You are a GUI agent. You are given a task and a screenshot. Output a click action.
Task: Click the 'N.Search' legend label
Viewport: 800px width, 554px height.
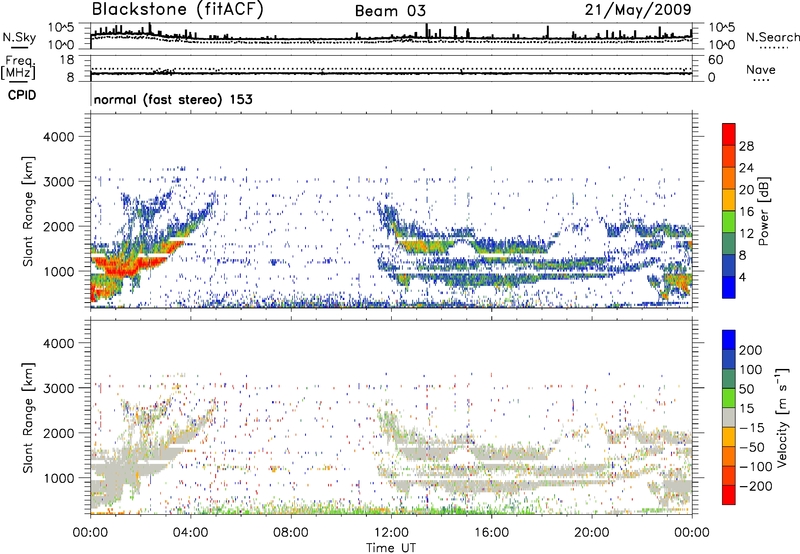coord(772,37)
